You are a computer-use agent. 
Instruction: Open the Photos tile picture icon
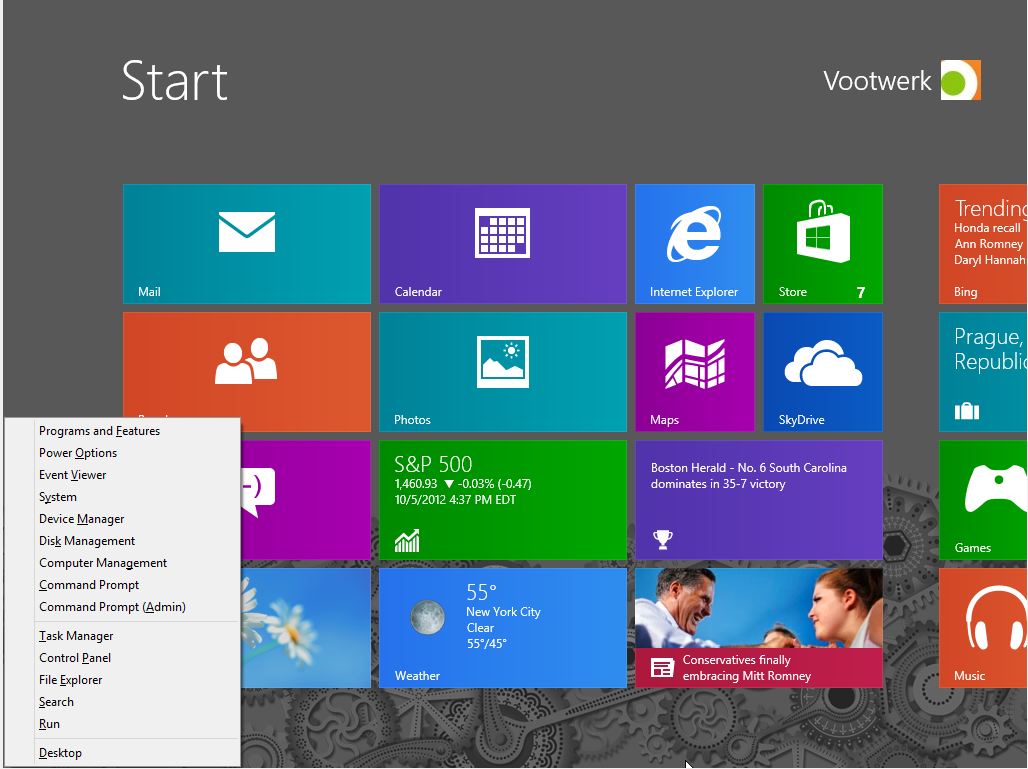[x=502, y=362]
